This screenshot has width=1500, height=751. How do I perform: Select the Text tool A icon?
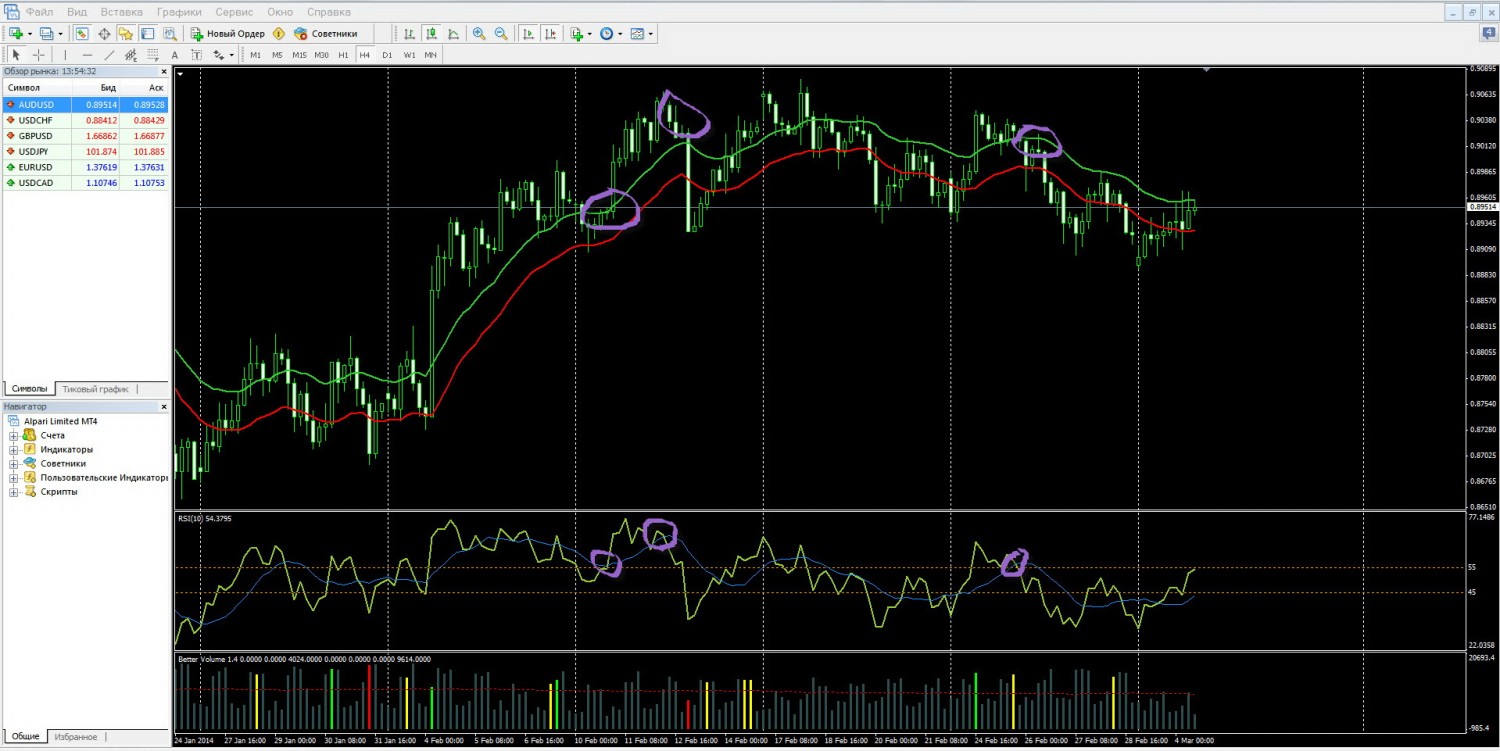click(x=175, y=55)
